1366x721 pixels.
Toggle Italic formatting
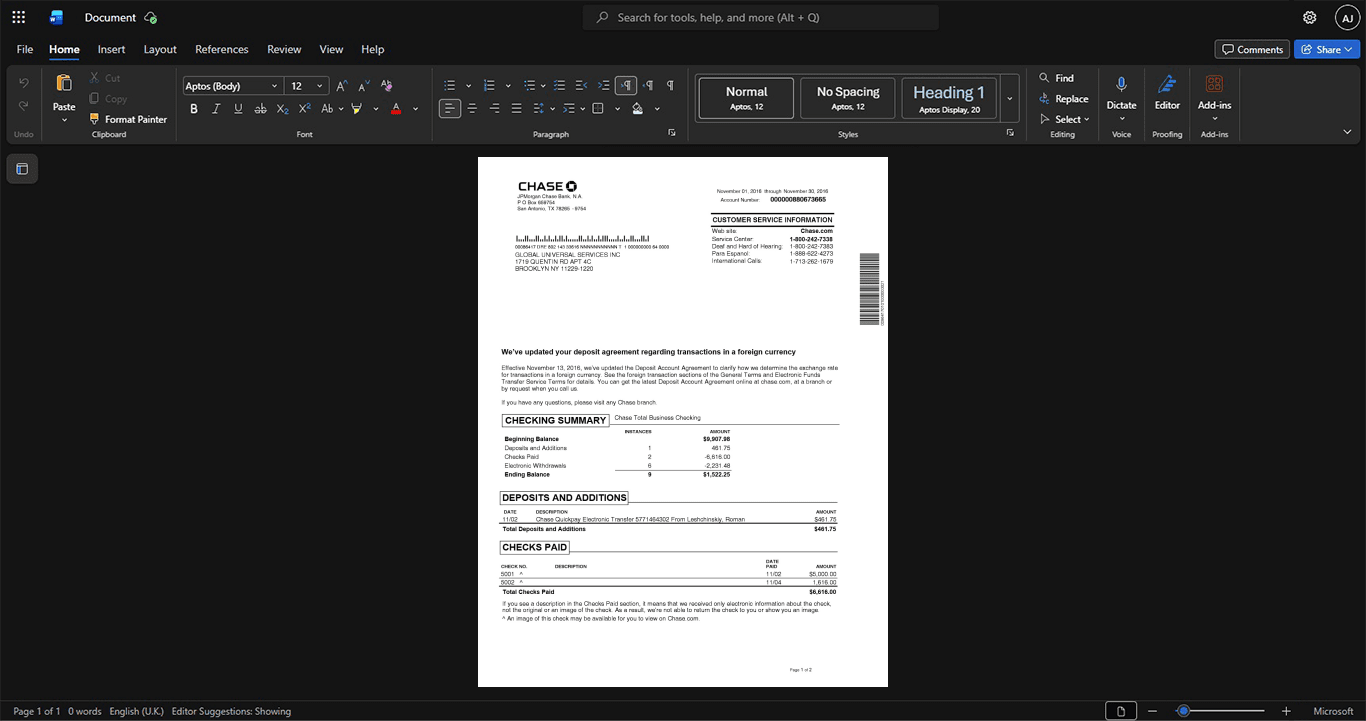coord(216,108)
